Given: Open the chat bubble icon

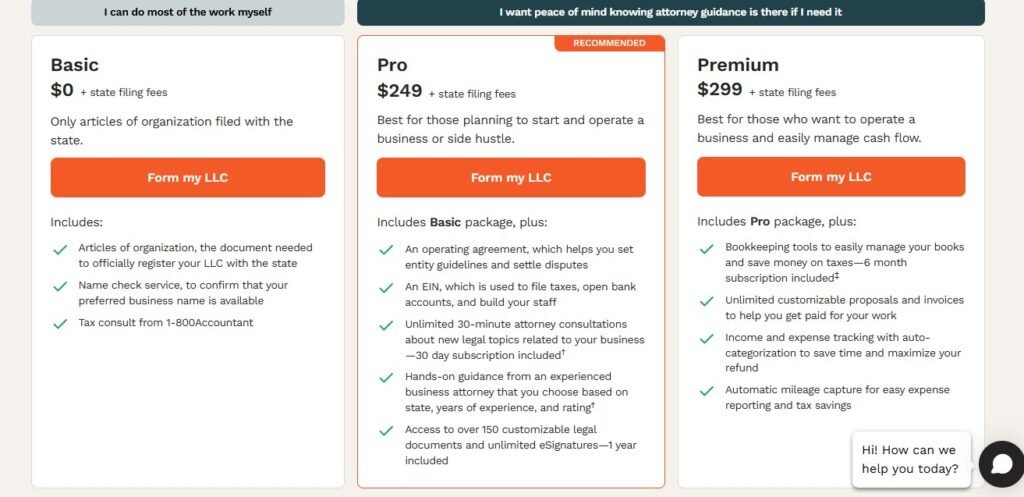Looking at the screenshot, I should coord(1001,464).
